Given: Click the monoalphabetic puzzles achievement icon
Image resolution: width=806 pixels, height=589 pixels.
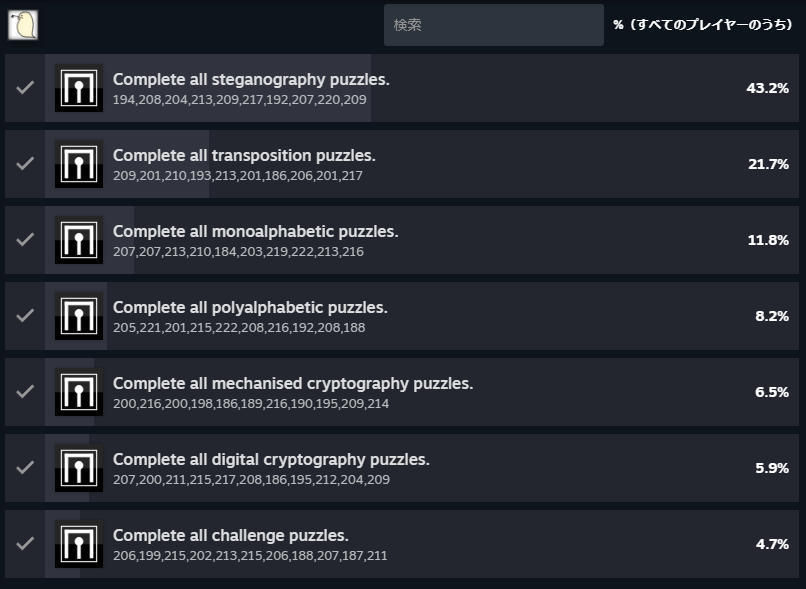Looking at the screenshot, I should 79,240.
